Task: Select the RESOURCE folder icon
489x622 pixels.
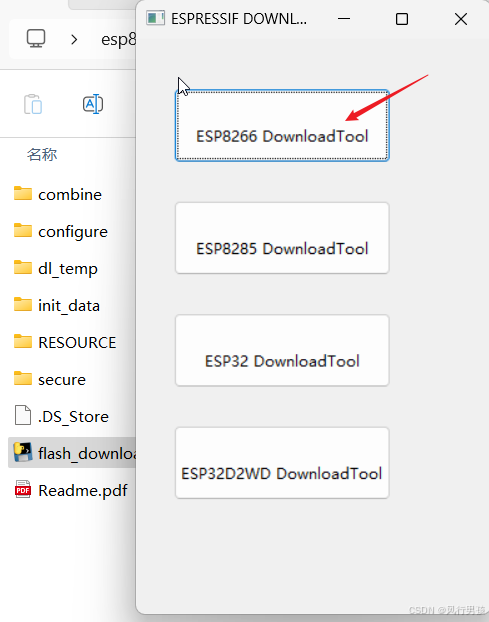Action: pyautogui.click(x=23, y=342)
